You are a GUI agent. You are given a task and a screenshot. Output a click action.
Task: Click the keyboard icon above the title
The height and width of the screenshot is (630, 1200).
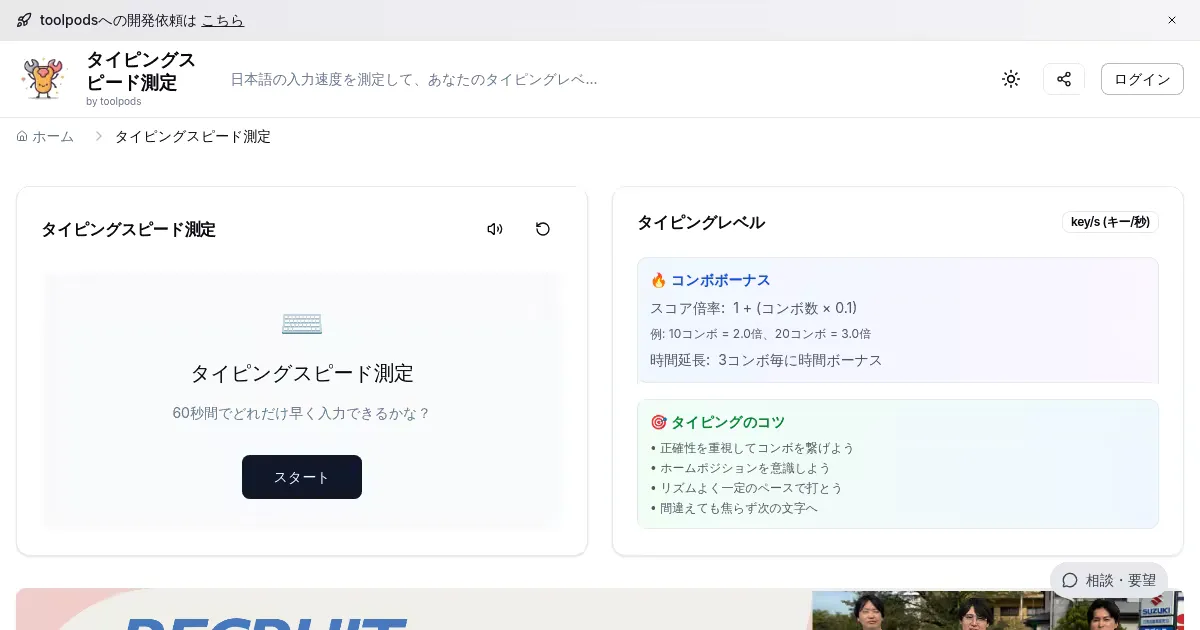point(301,323)
